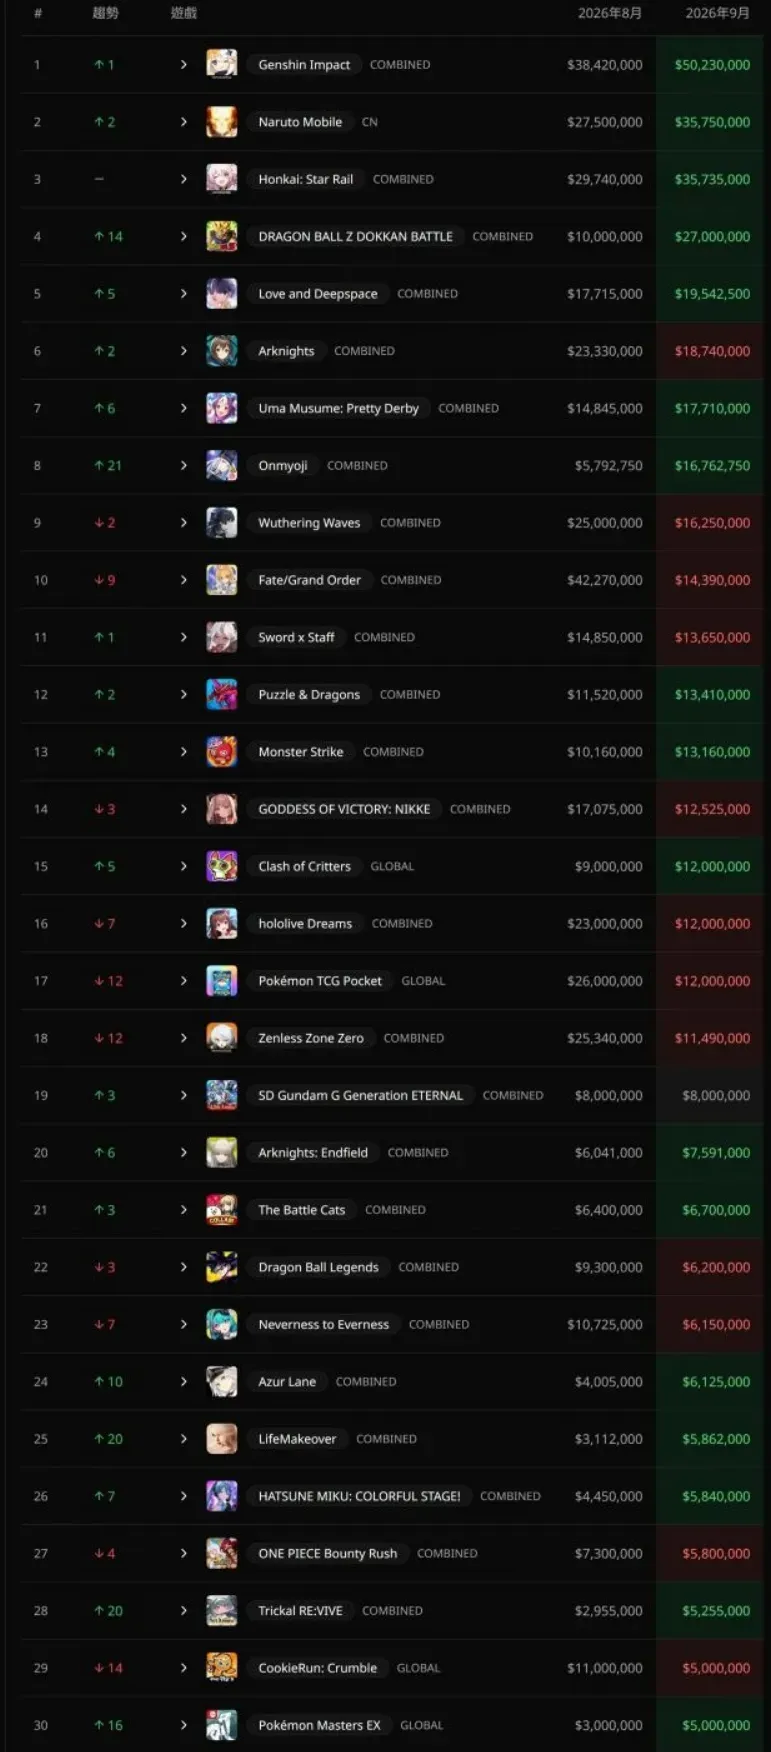
Task: Expand the Azur Lane row chevron
Action: 184,1382
